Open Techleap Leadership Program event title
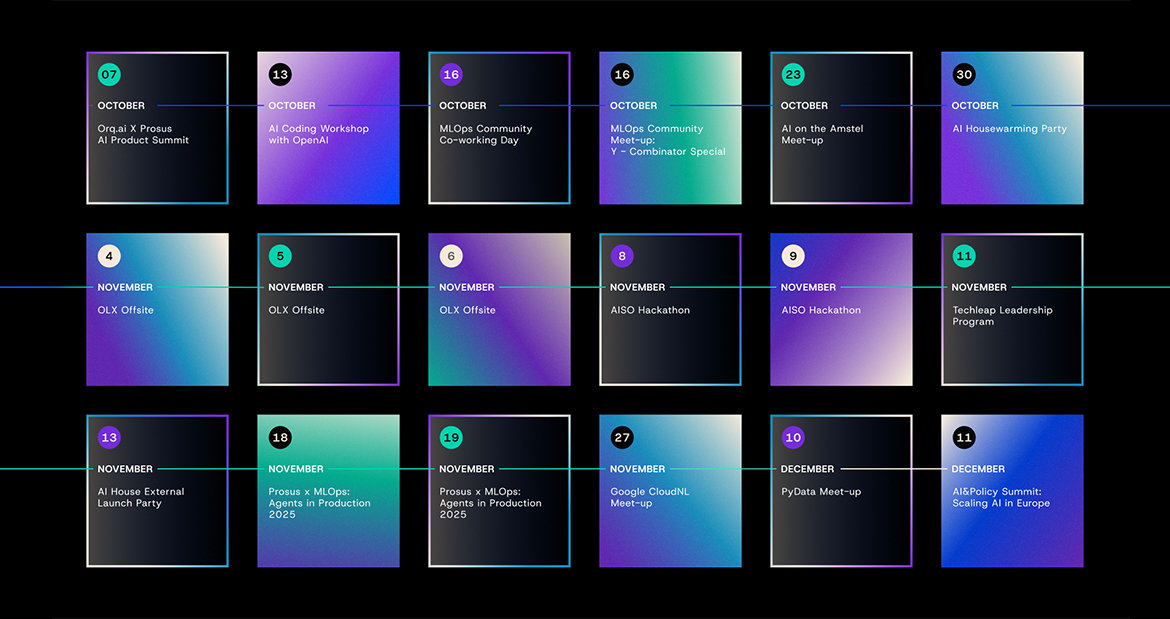Viewport: 1170px width, 619px height. coord(1002,316)
